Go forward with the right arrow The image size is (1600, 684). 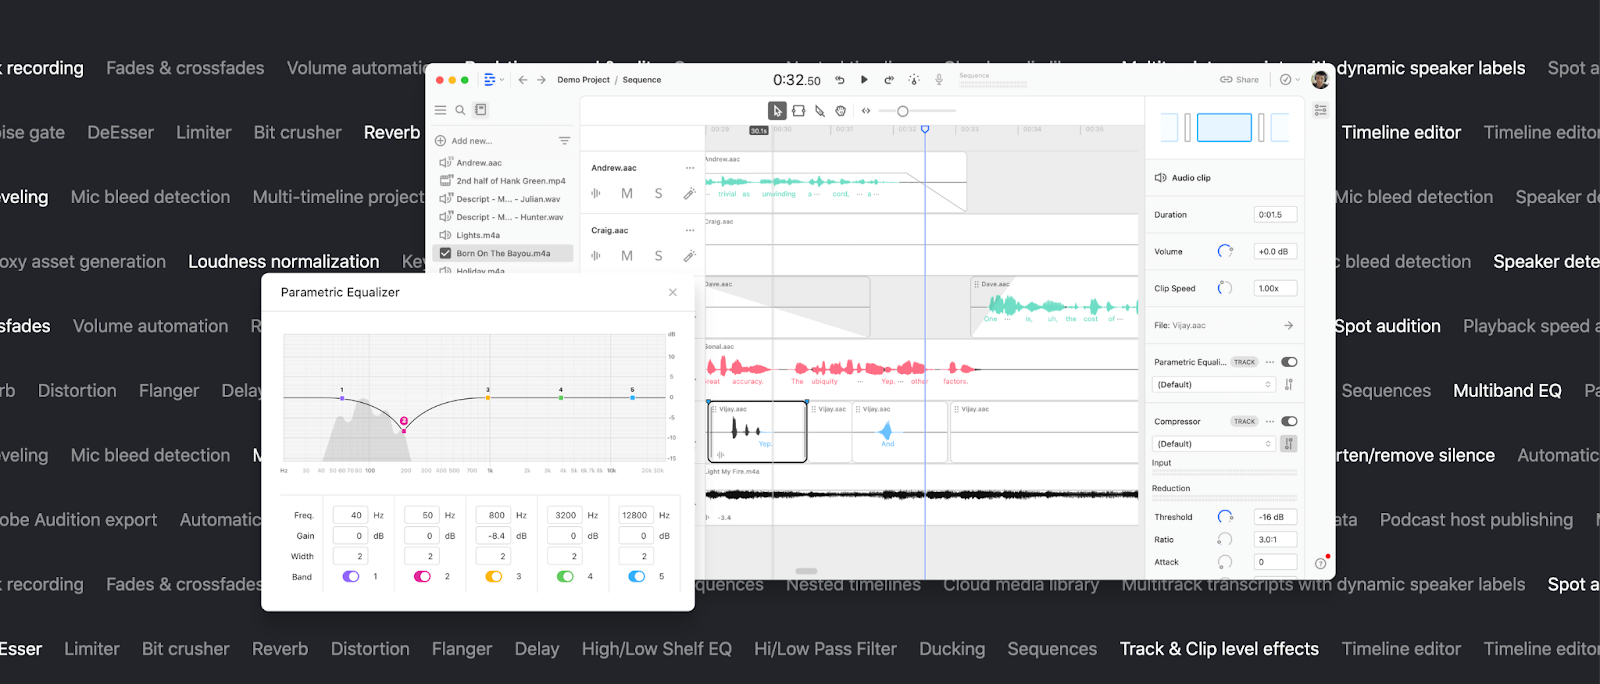[x=541, y=79]
